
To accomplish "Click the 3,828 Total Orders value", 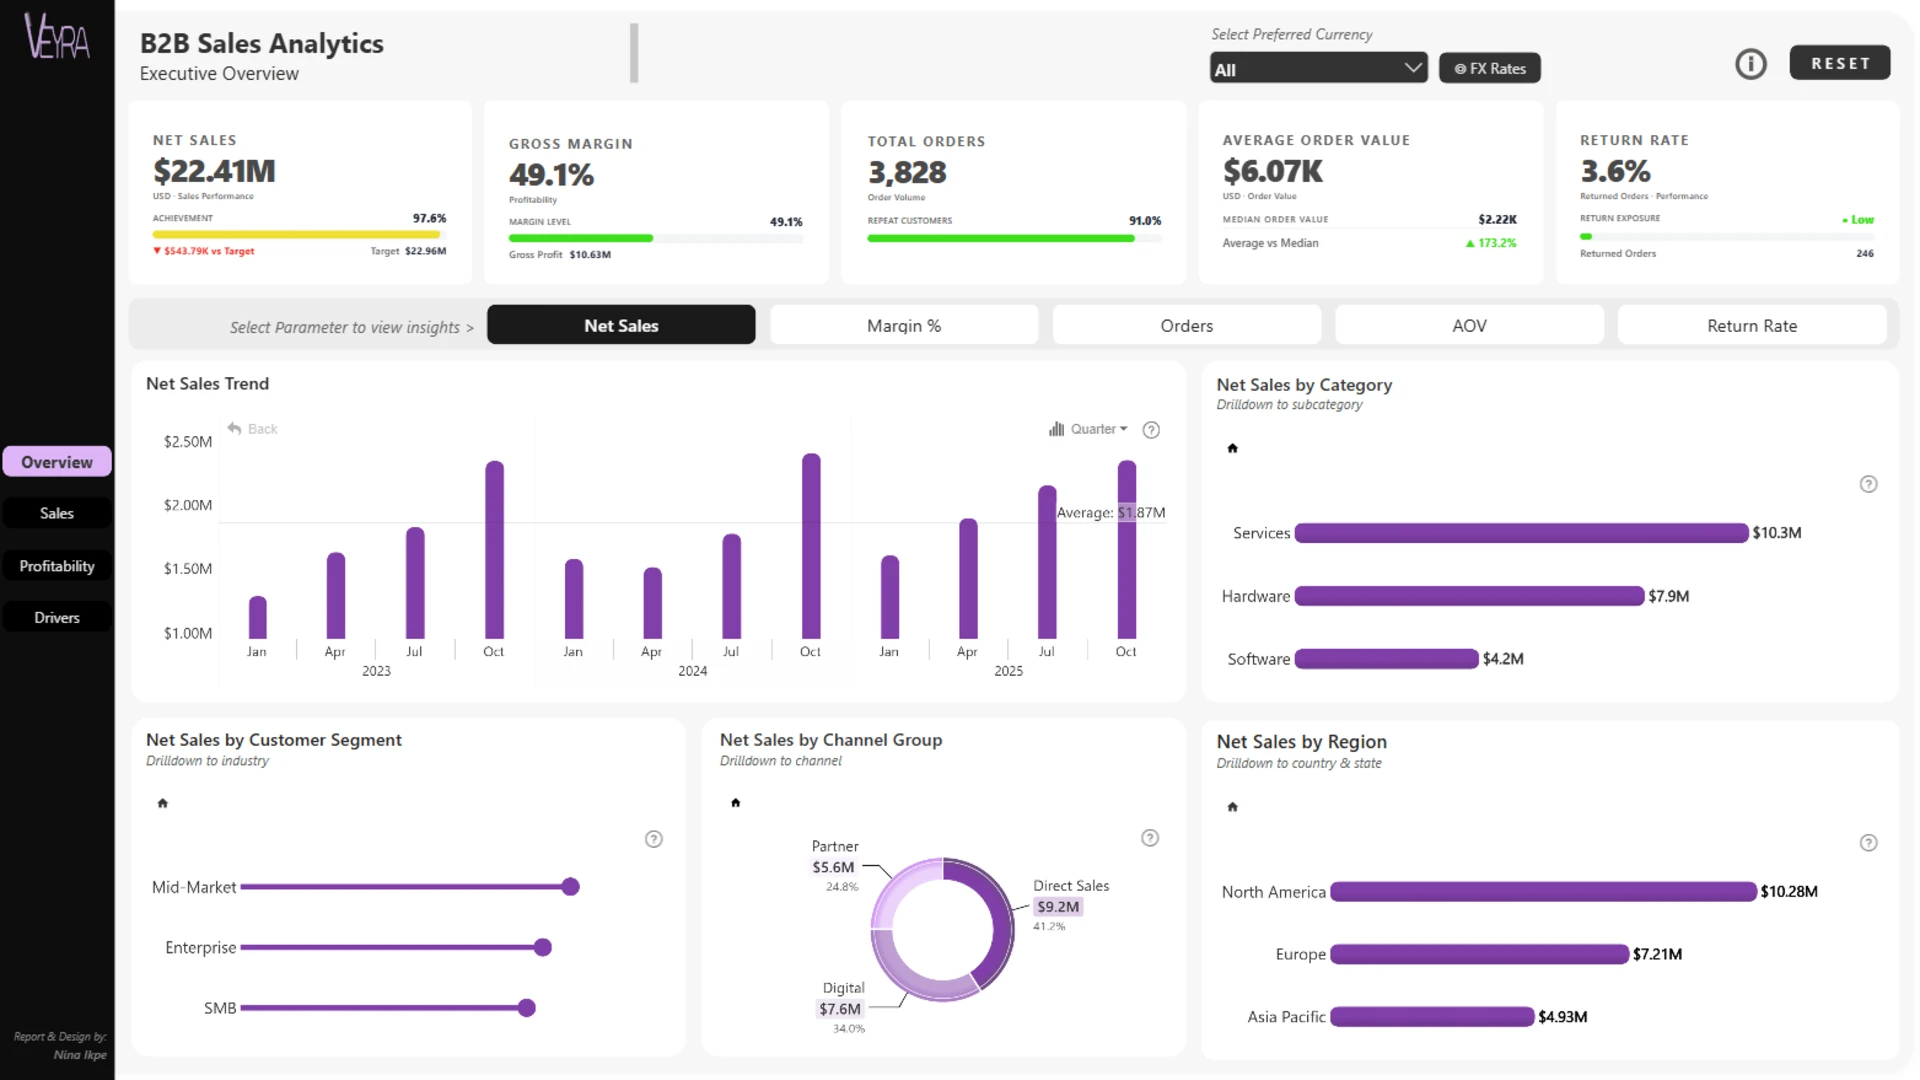I will [x=907, y=173].
